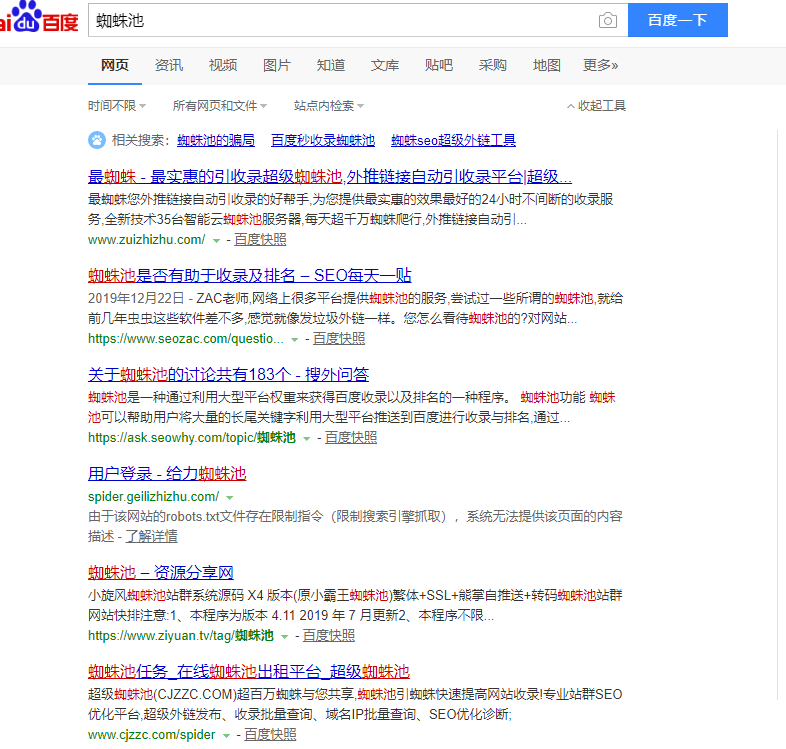This screenshot has width=786, height=749.
Task: Open result 最蜘蛛 - 最实惠的引收录超级蜘蛛池
Action: pos(330,176)
